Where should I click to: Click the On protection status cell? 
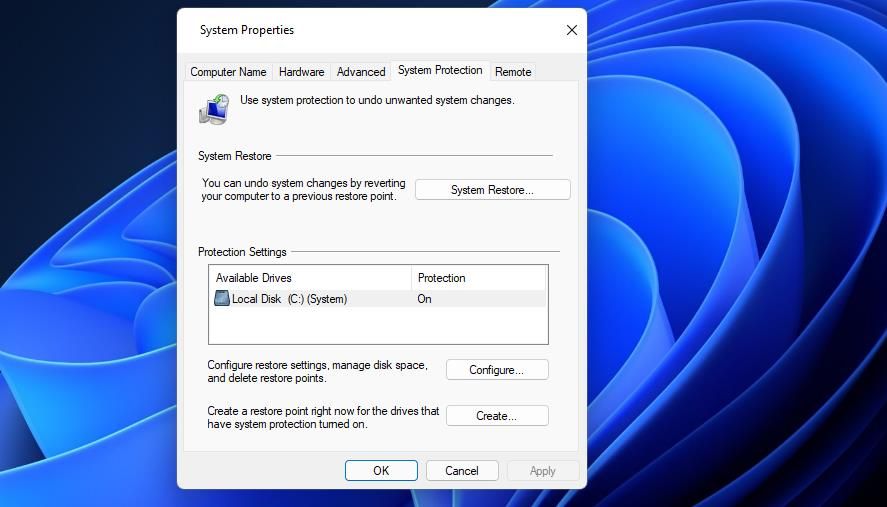(x=424, y=299)
